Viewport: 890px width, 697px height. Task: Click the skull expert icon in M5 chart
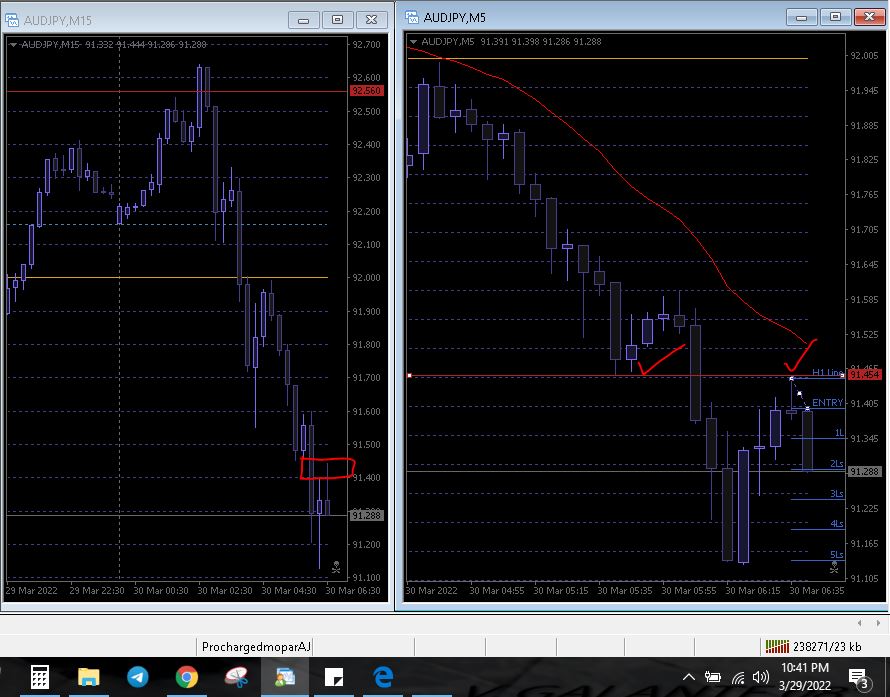pyautogui.click(x=834, y=566)
